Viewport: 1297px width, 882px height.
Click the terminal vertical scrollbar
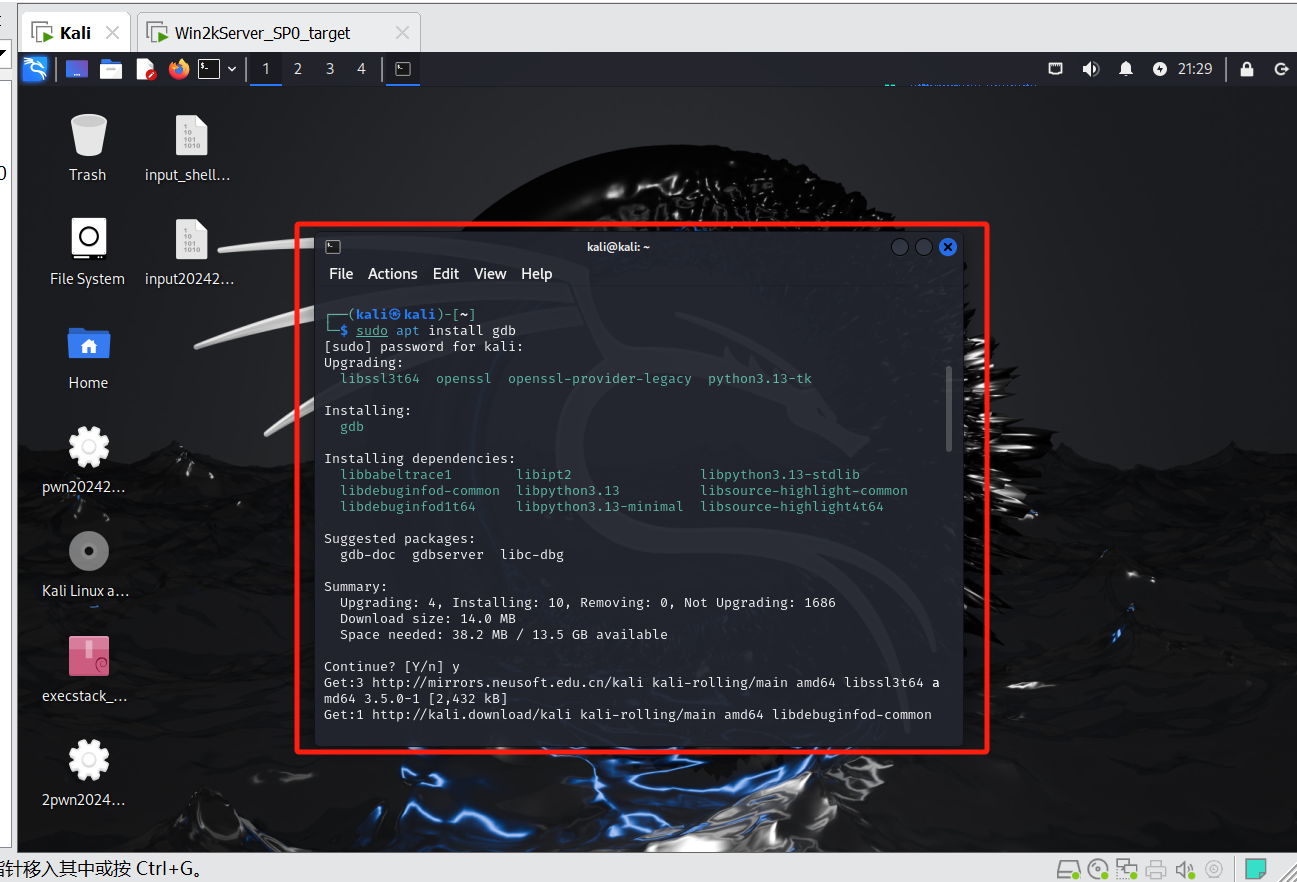(x=949, y=409)
